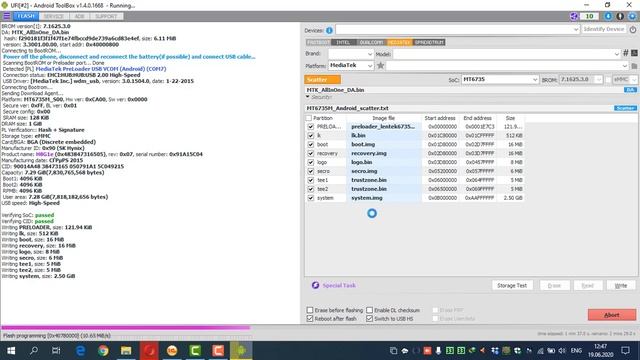
Task: Click the Devices info icon
Action: point(329,30)
